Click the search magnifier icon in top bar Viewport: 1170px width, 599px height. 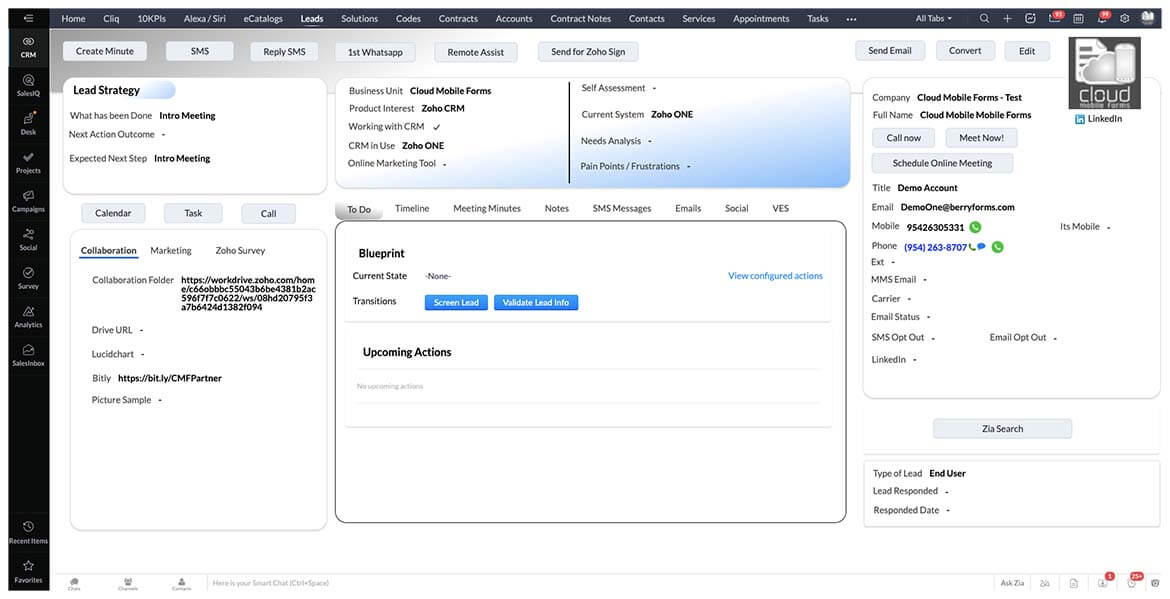(x=984, y=18)
